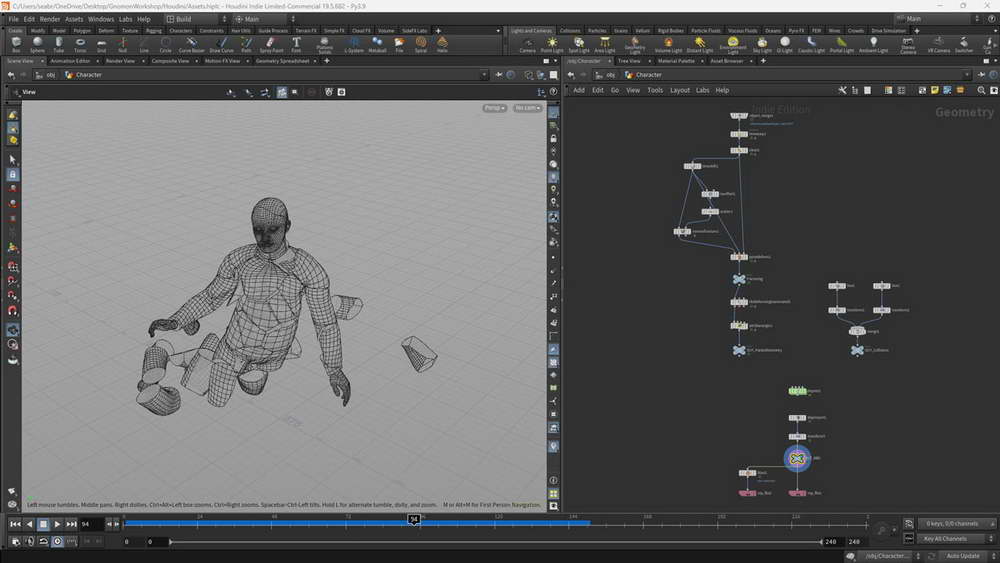Open the Switcher shelf tool

[964, 45]
